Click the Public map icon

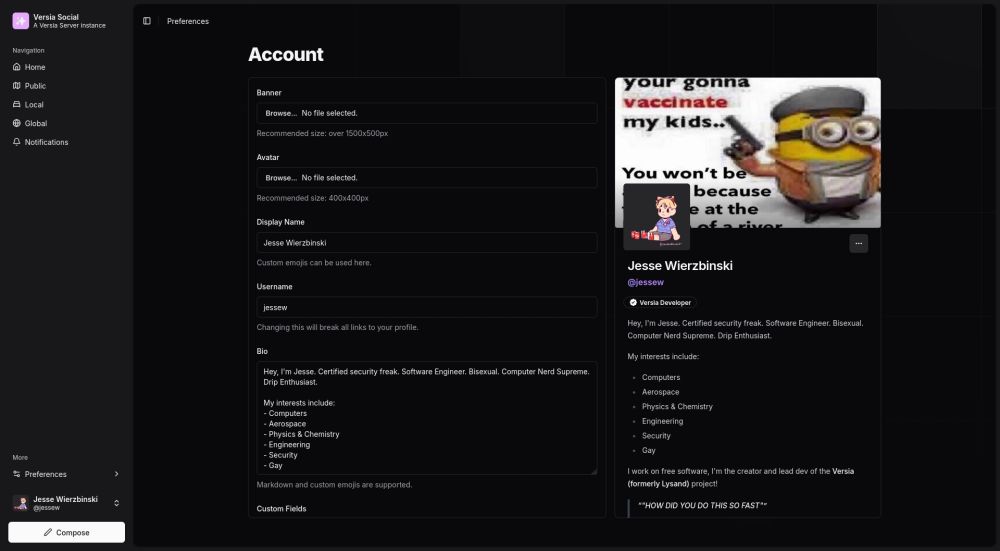(x=17, y=85)
